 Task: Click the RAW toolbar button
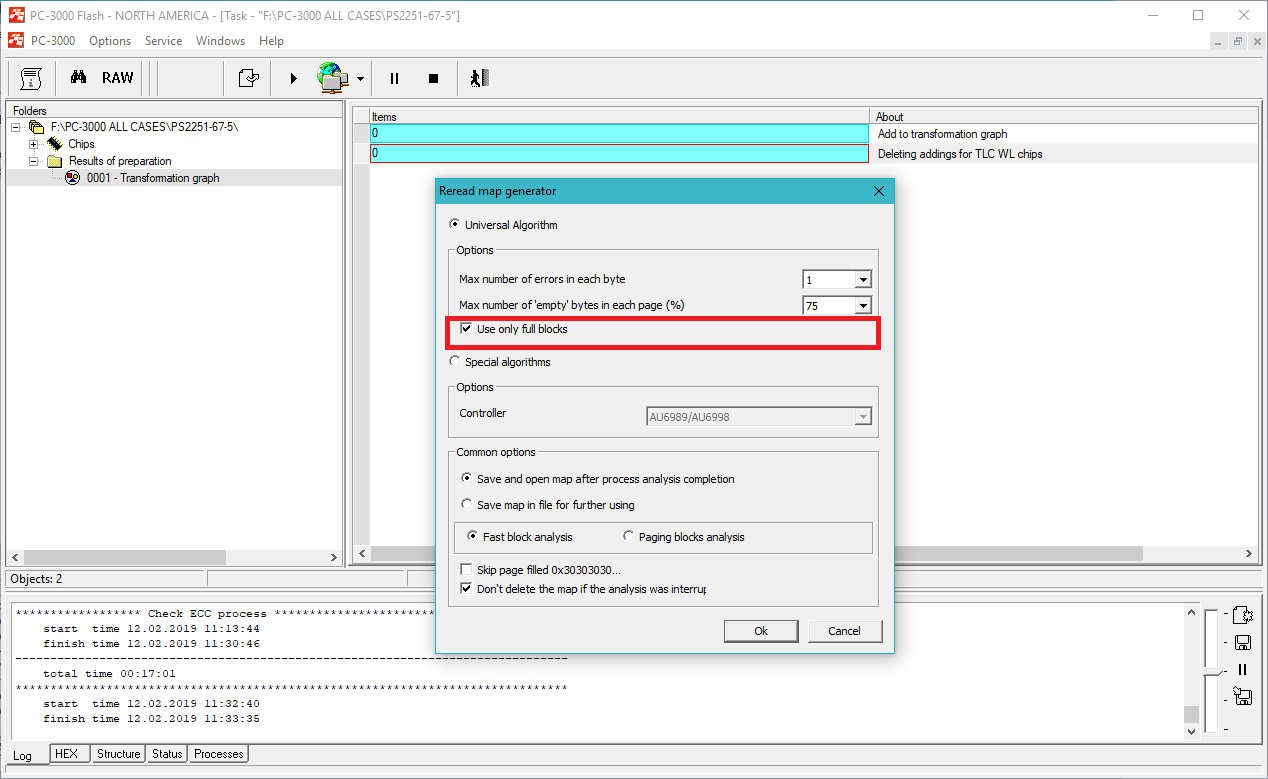coord(117,78)
